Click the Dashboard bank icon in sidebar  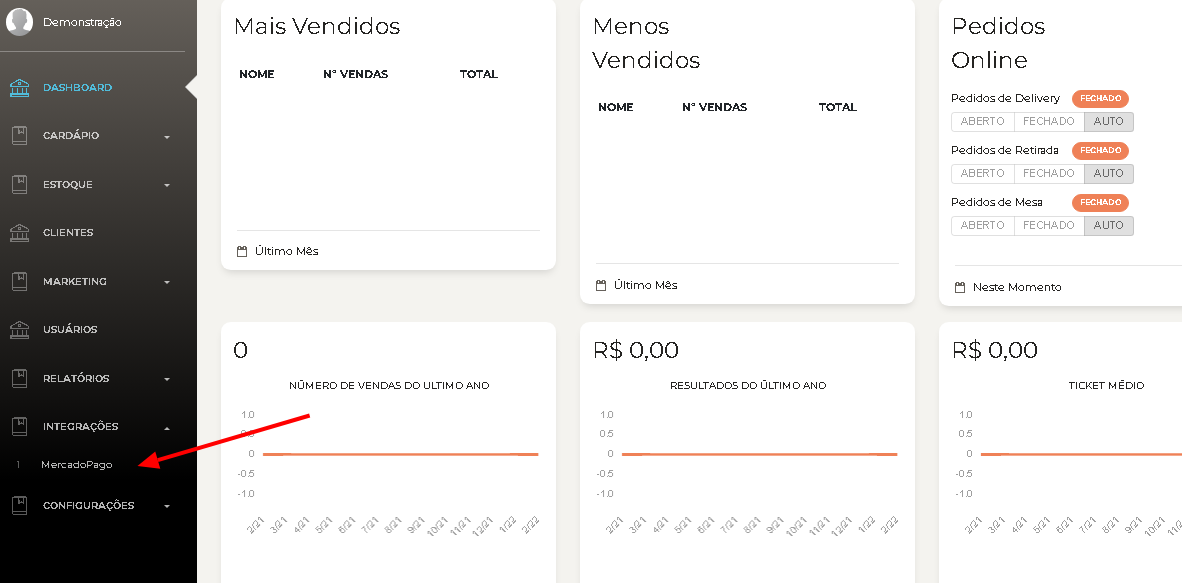20,88
